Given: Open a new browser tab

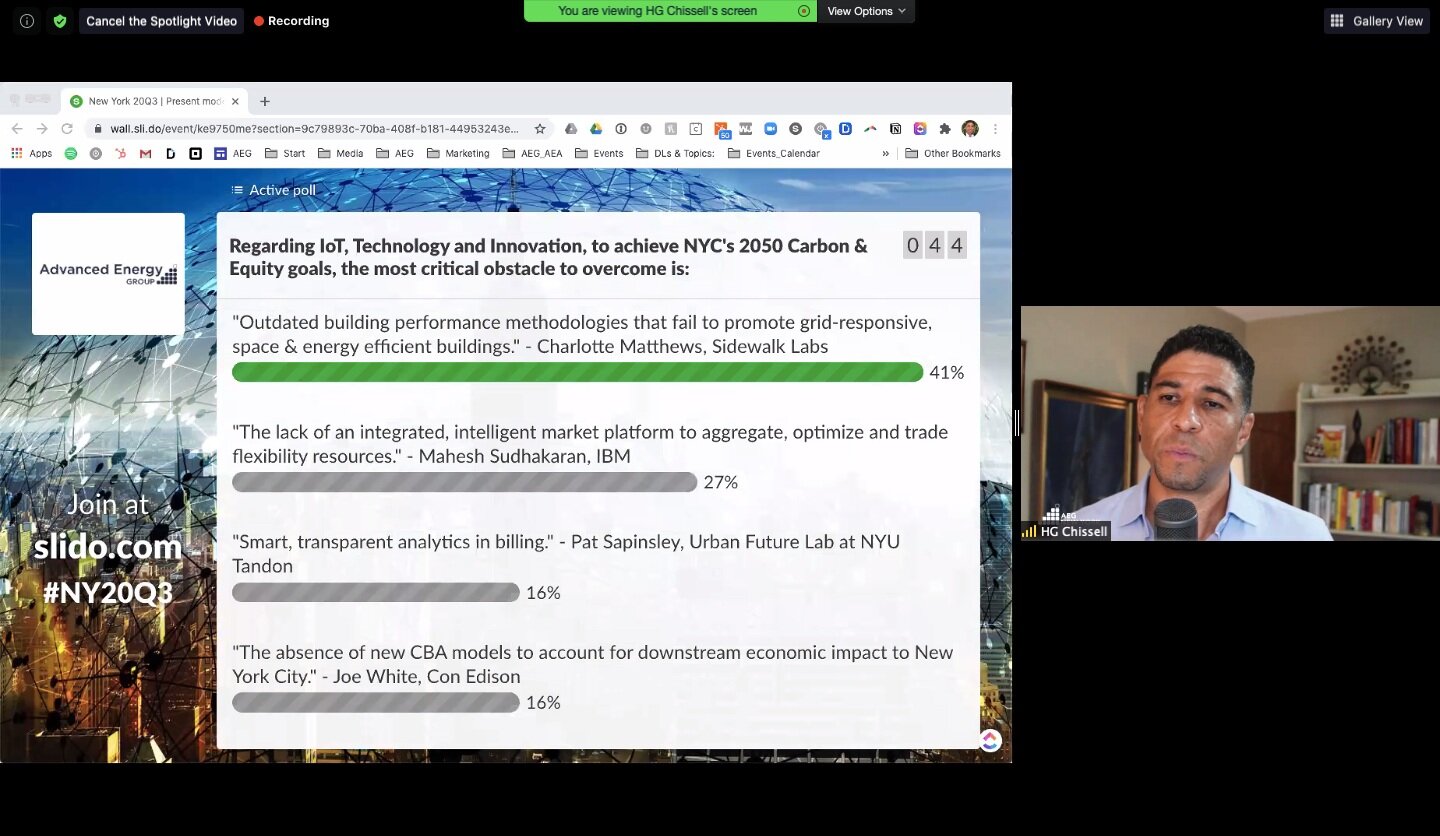Looking at the screenshot, I should click(x=265, y=101).
